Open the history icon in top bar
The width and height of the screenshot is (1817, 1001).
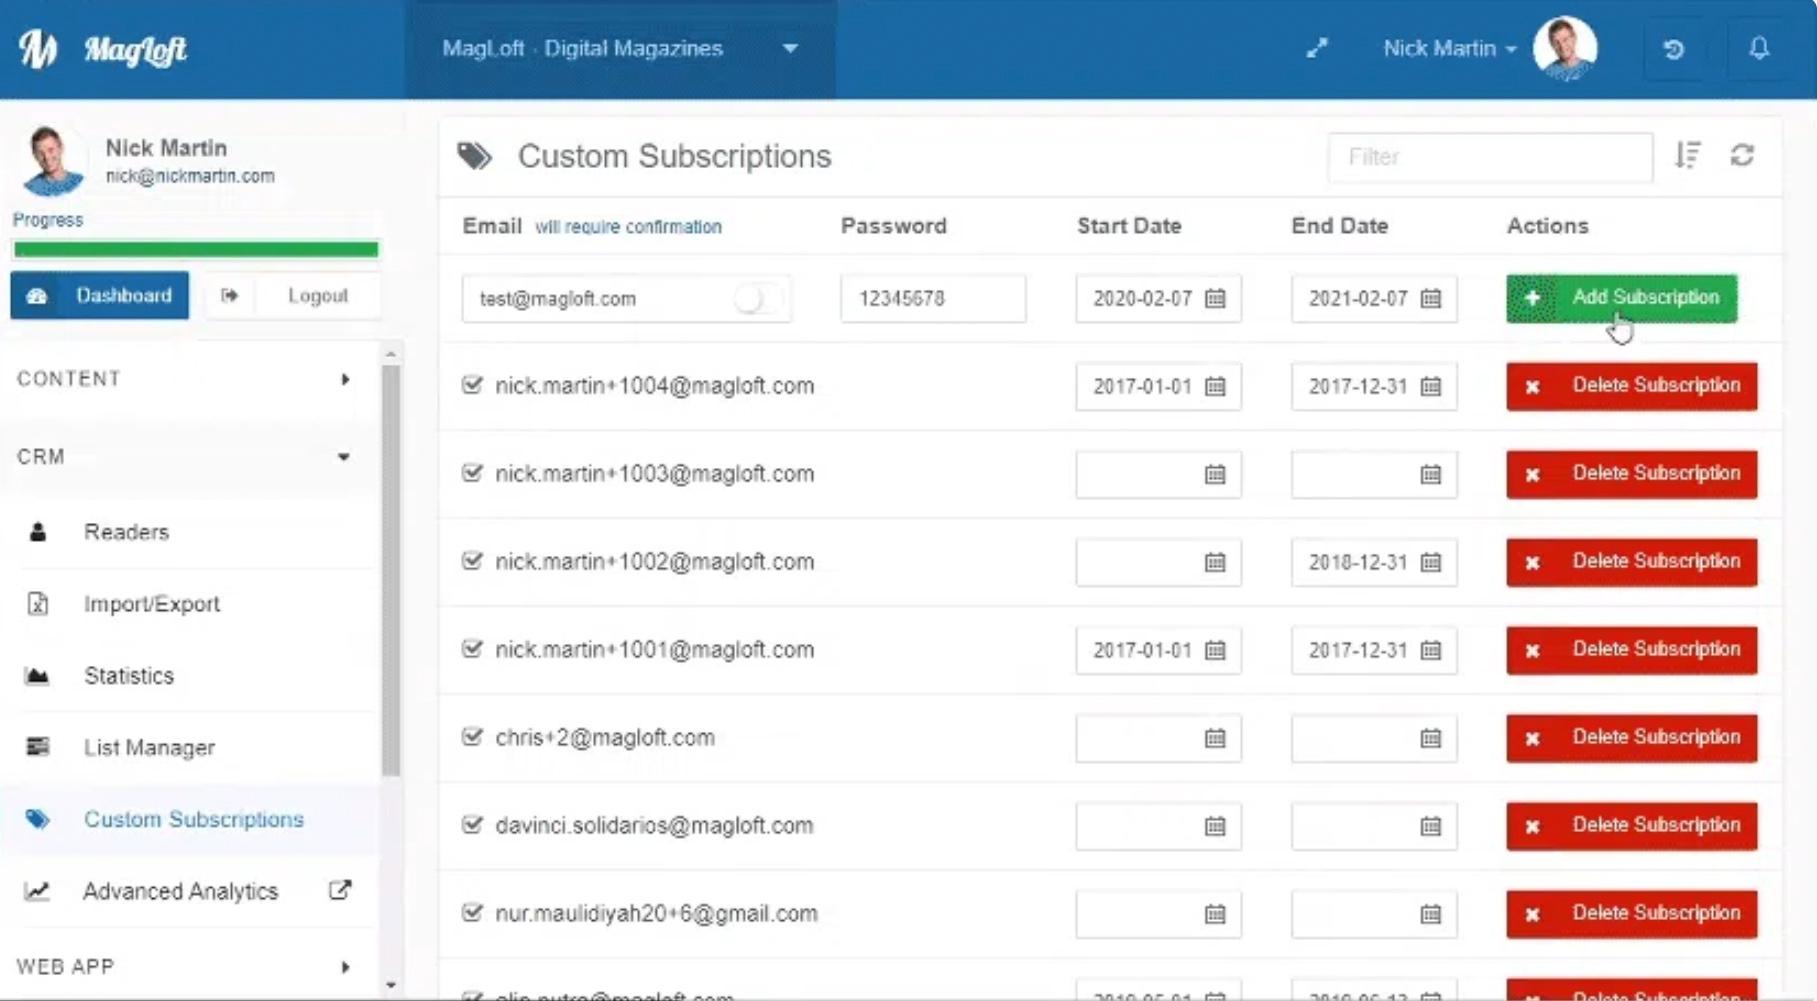[x=1674, y=49]
